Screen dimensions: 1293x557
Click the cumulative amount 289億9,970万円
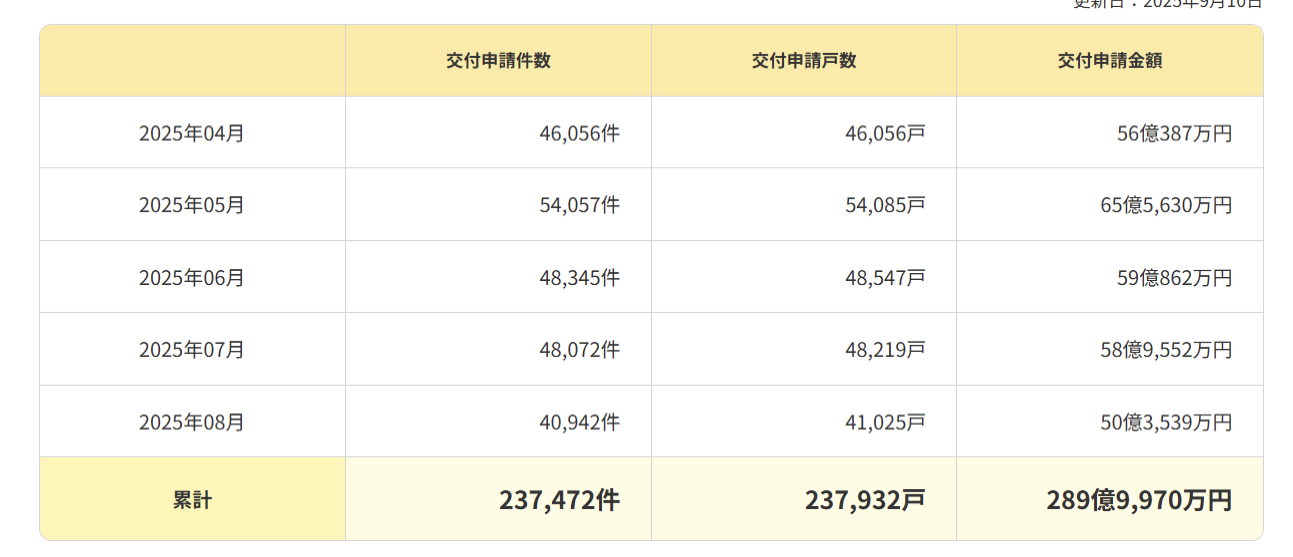coord(1139,500)
